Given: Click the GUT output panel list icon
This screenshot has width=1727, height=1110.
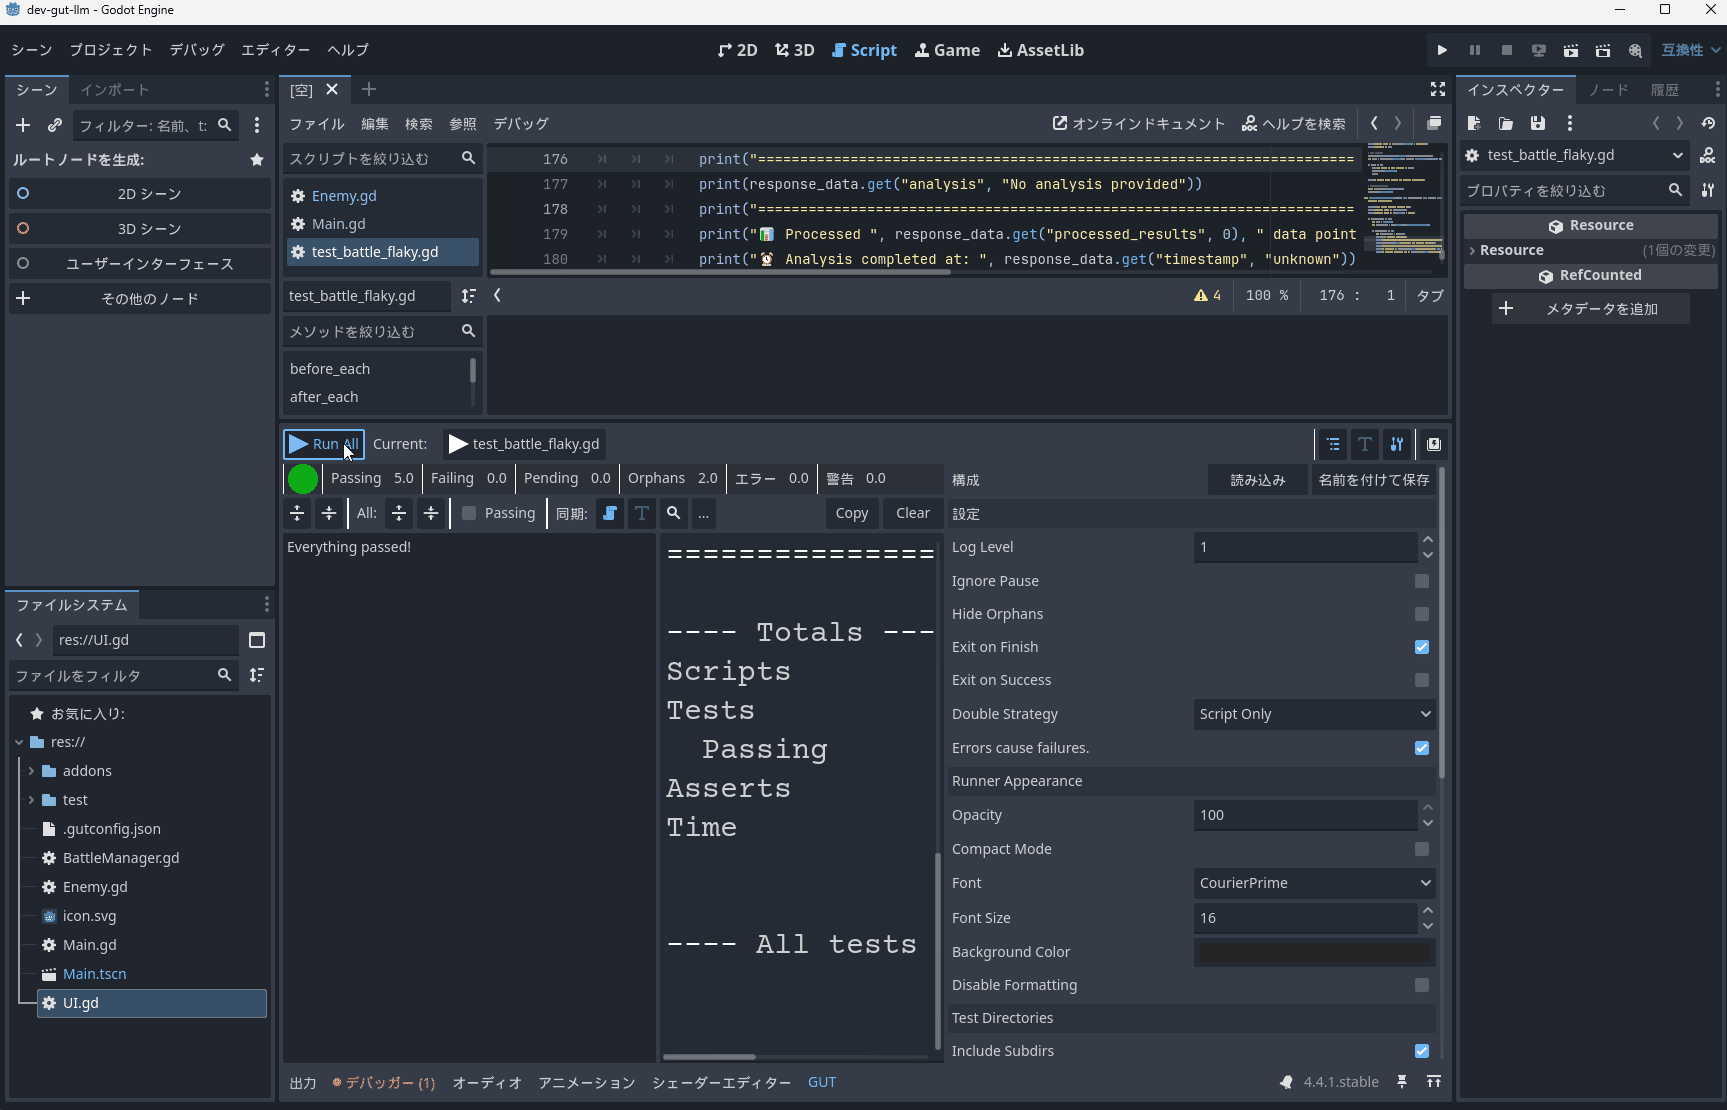Looking at the screenshot, I should tap(1333, 444).
